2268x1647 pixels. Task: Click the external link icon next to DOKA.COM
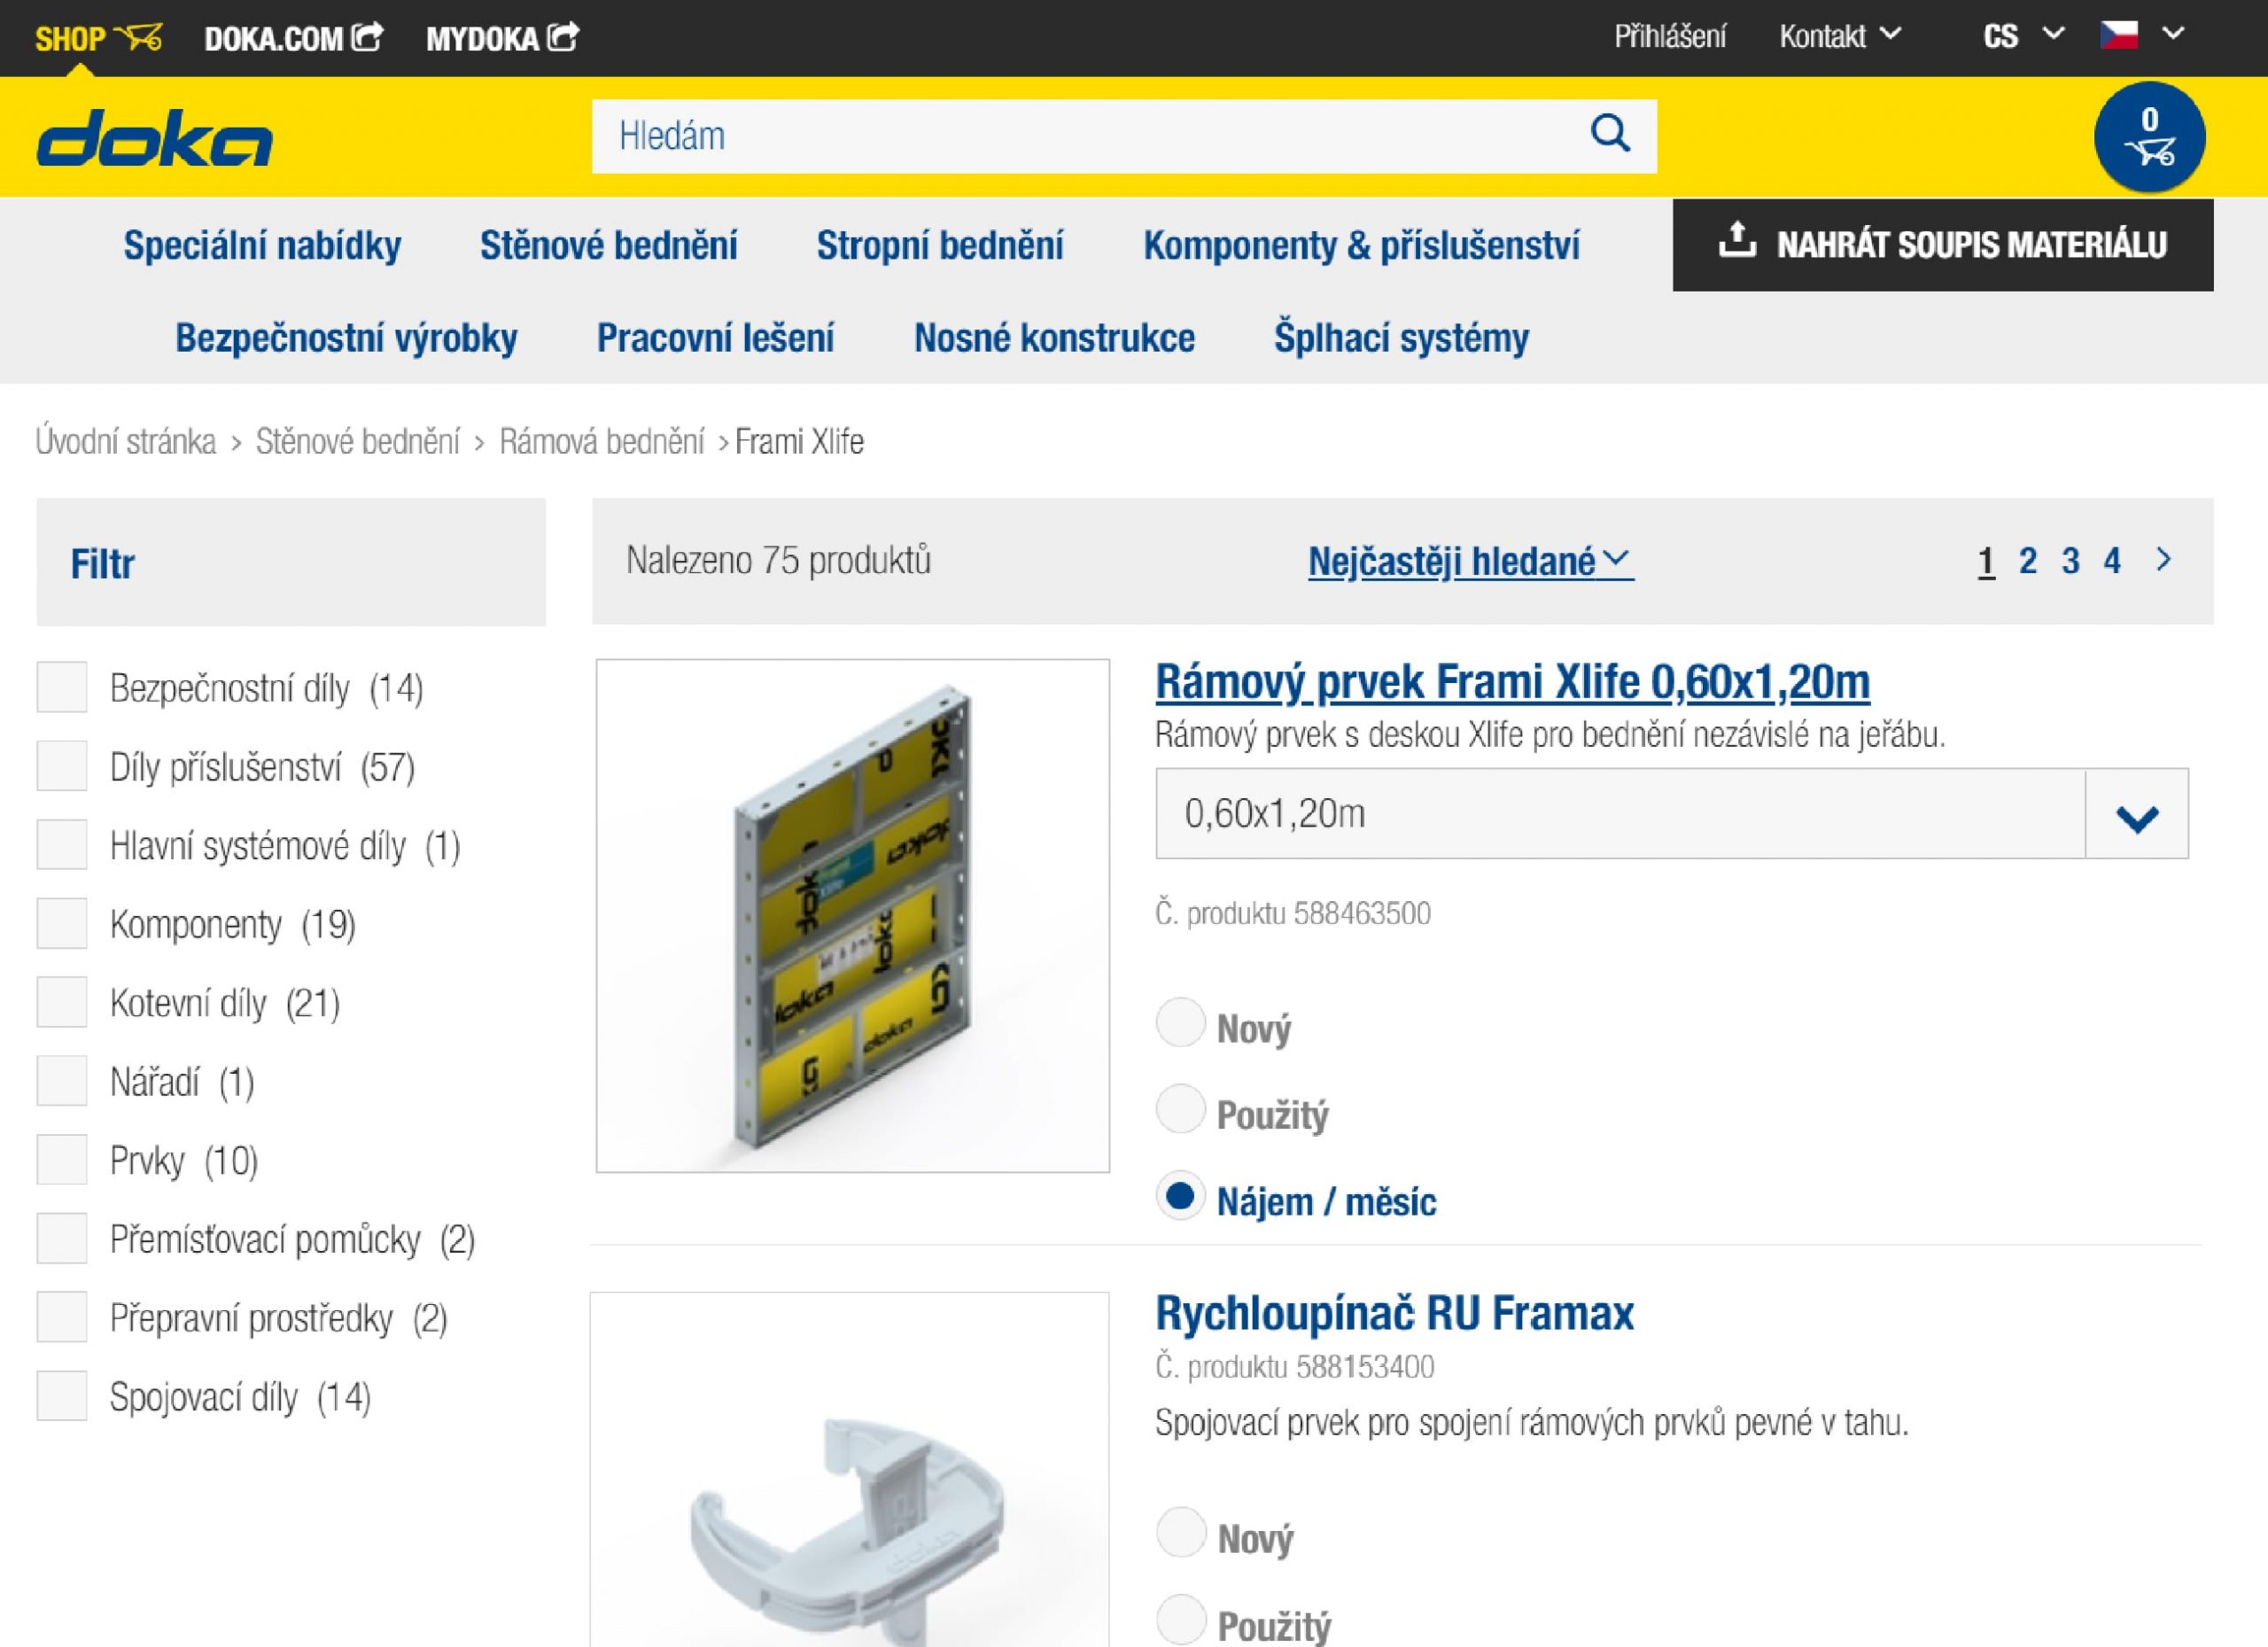(x=368, y=37)
